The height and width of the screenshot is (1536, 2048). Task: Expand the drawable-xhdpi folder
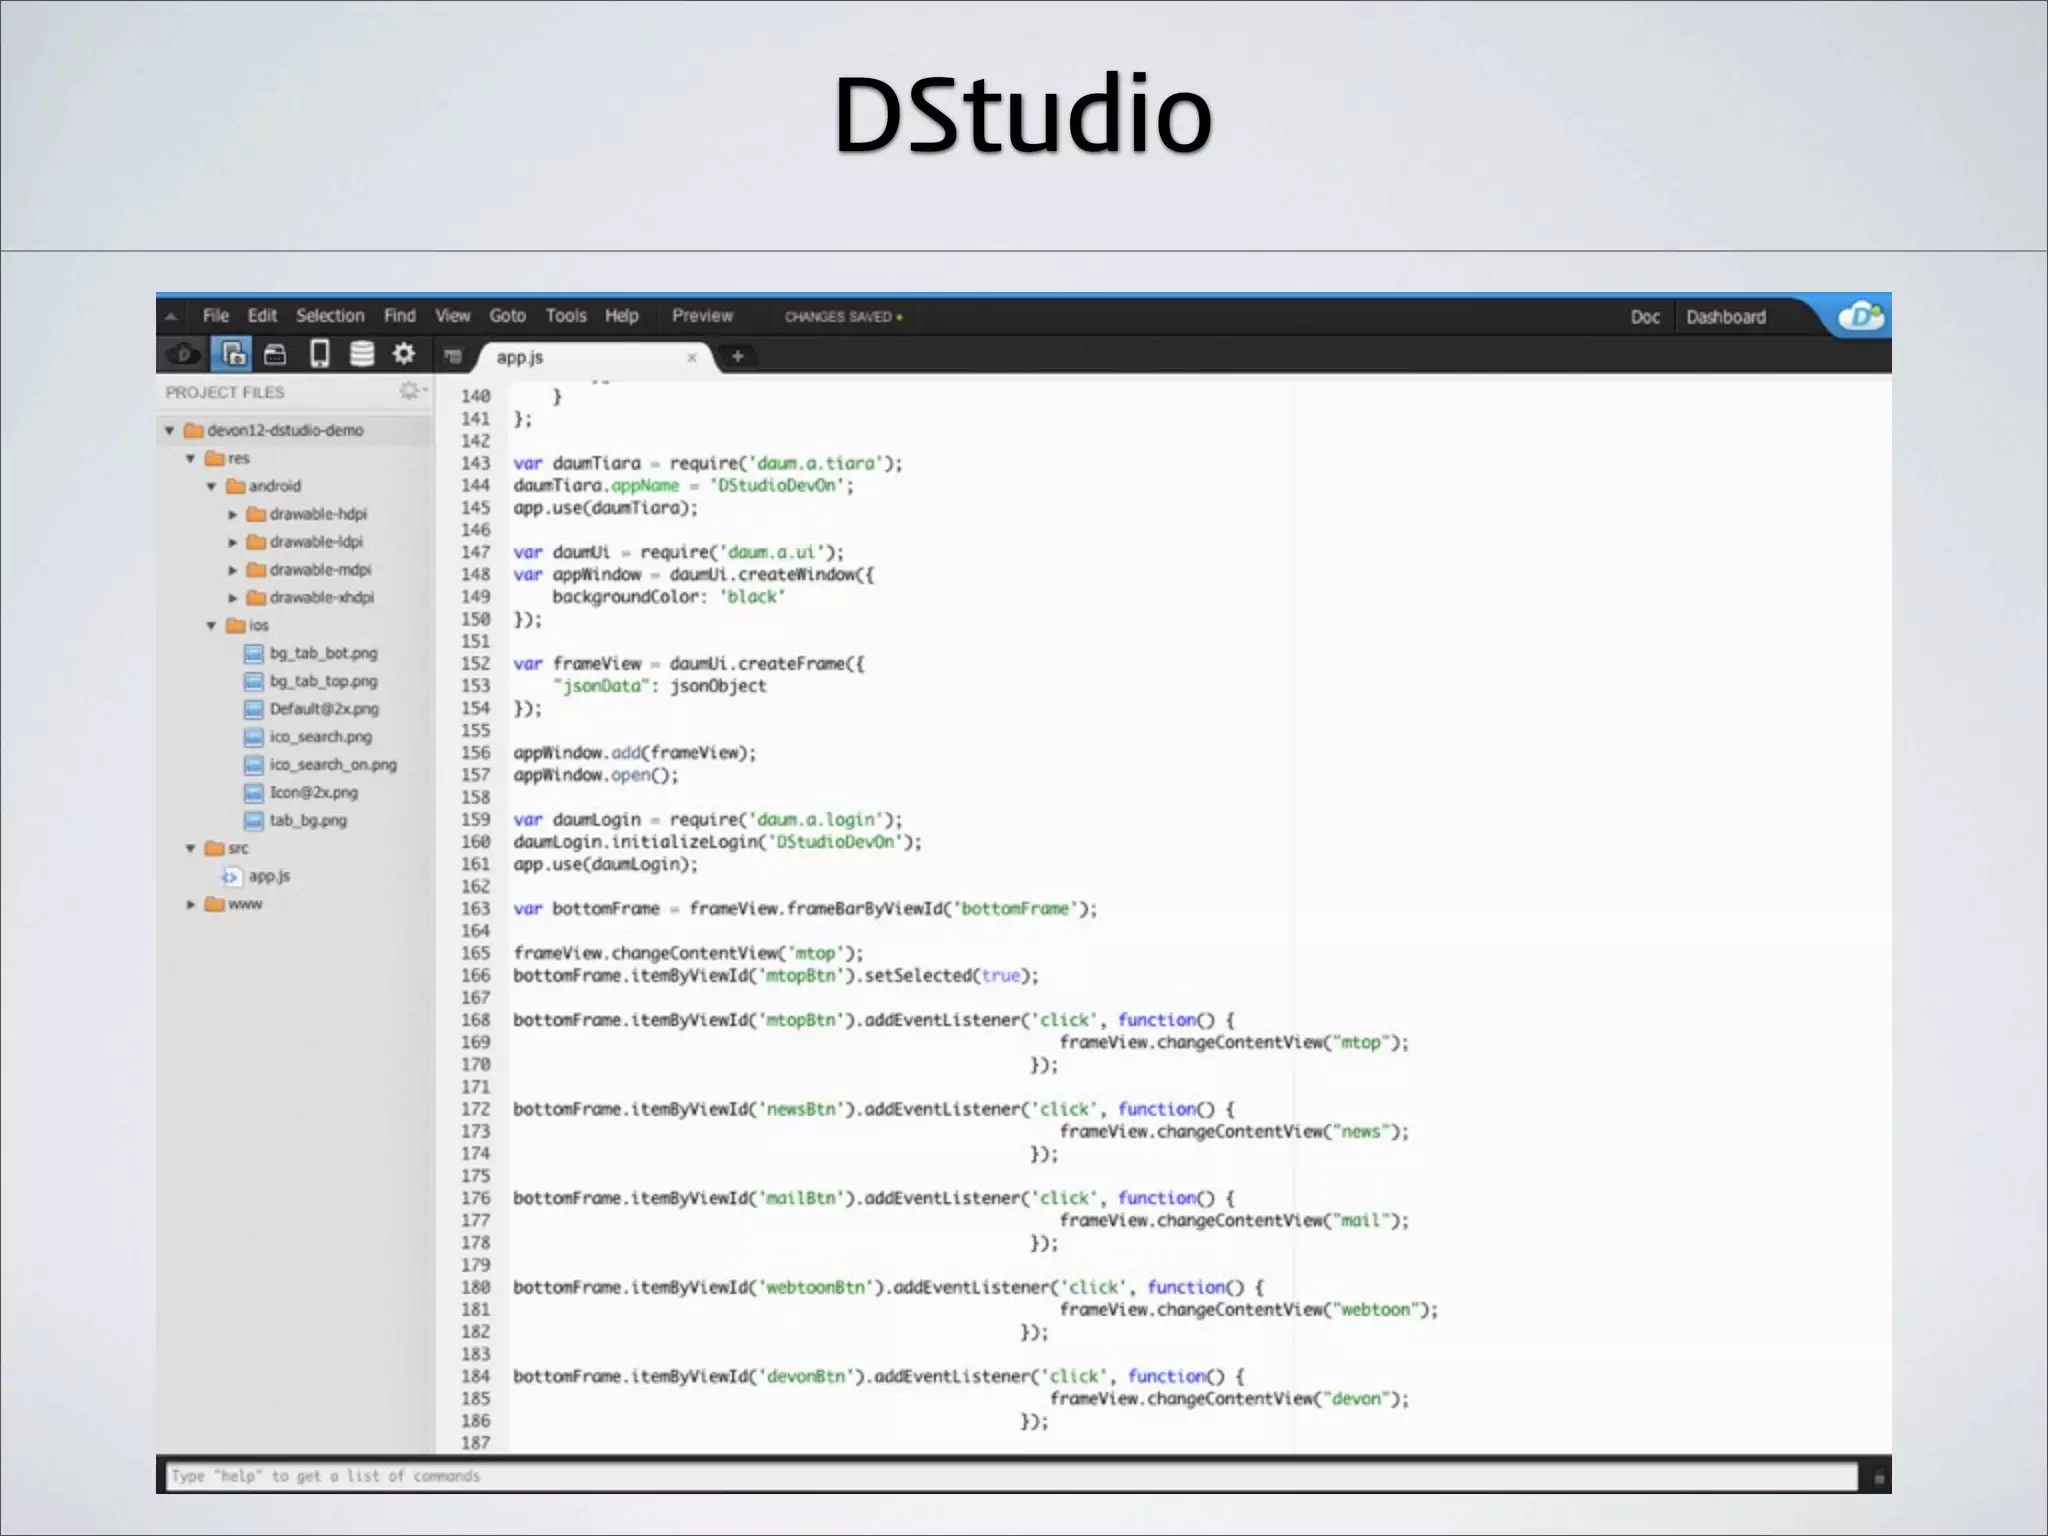pyautogui.click(x=232, y=598)
